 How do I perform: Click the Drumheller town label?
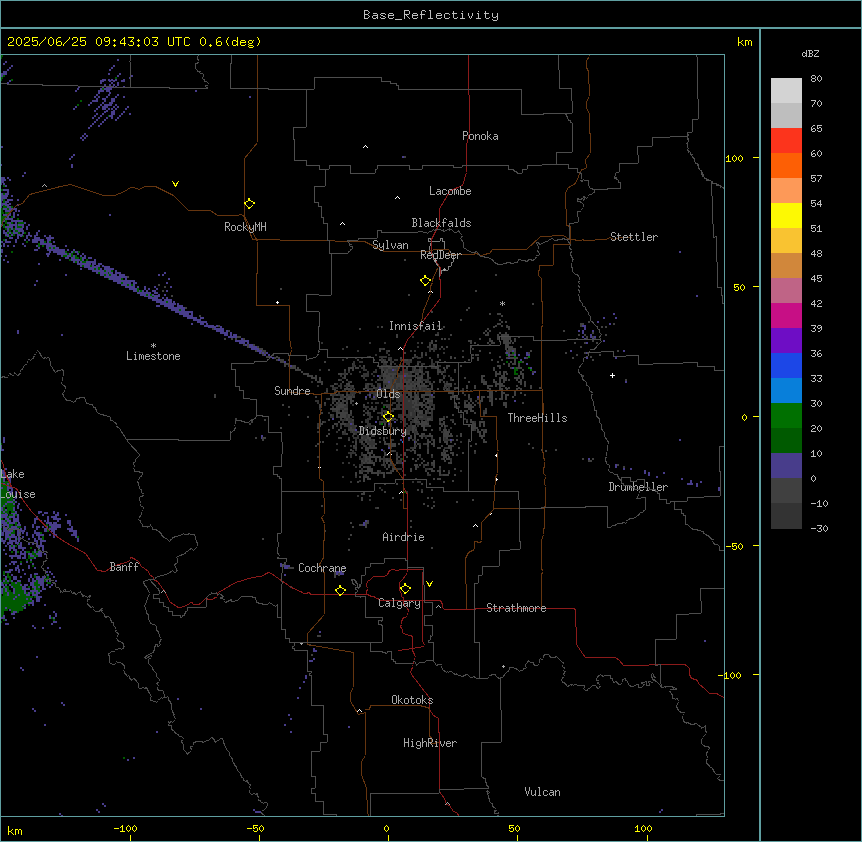point(638,487)
